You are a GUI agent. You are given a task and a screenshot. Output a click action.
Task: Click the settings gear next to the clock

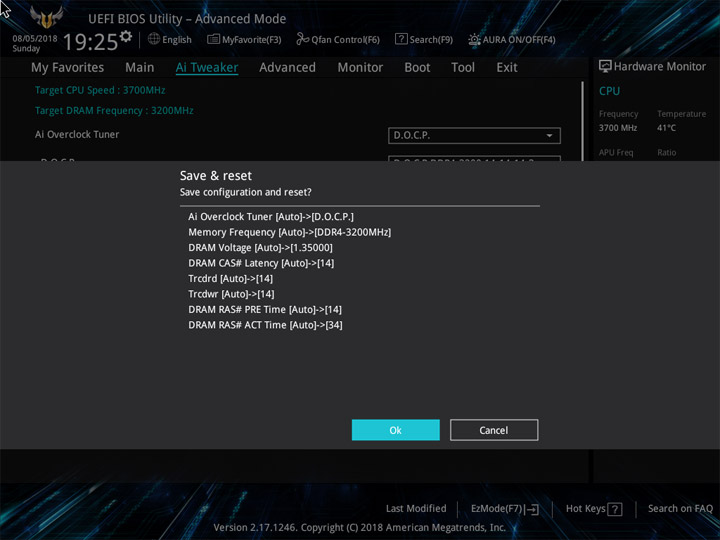click(x=126, y=36)
